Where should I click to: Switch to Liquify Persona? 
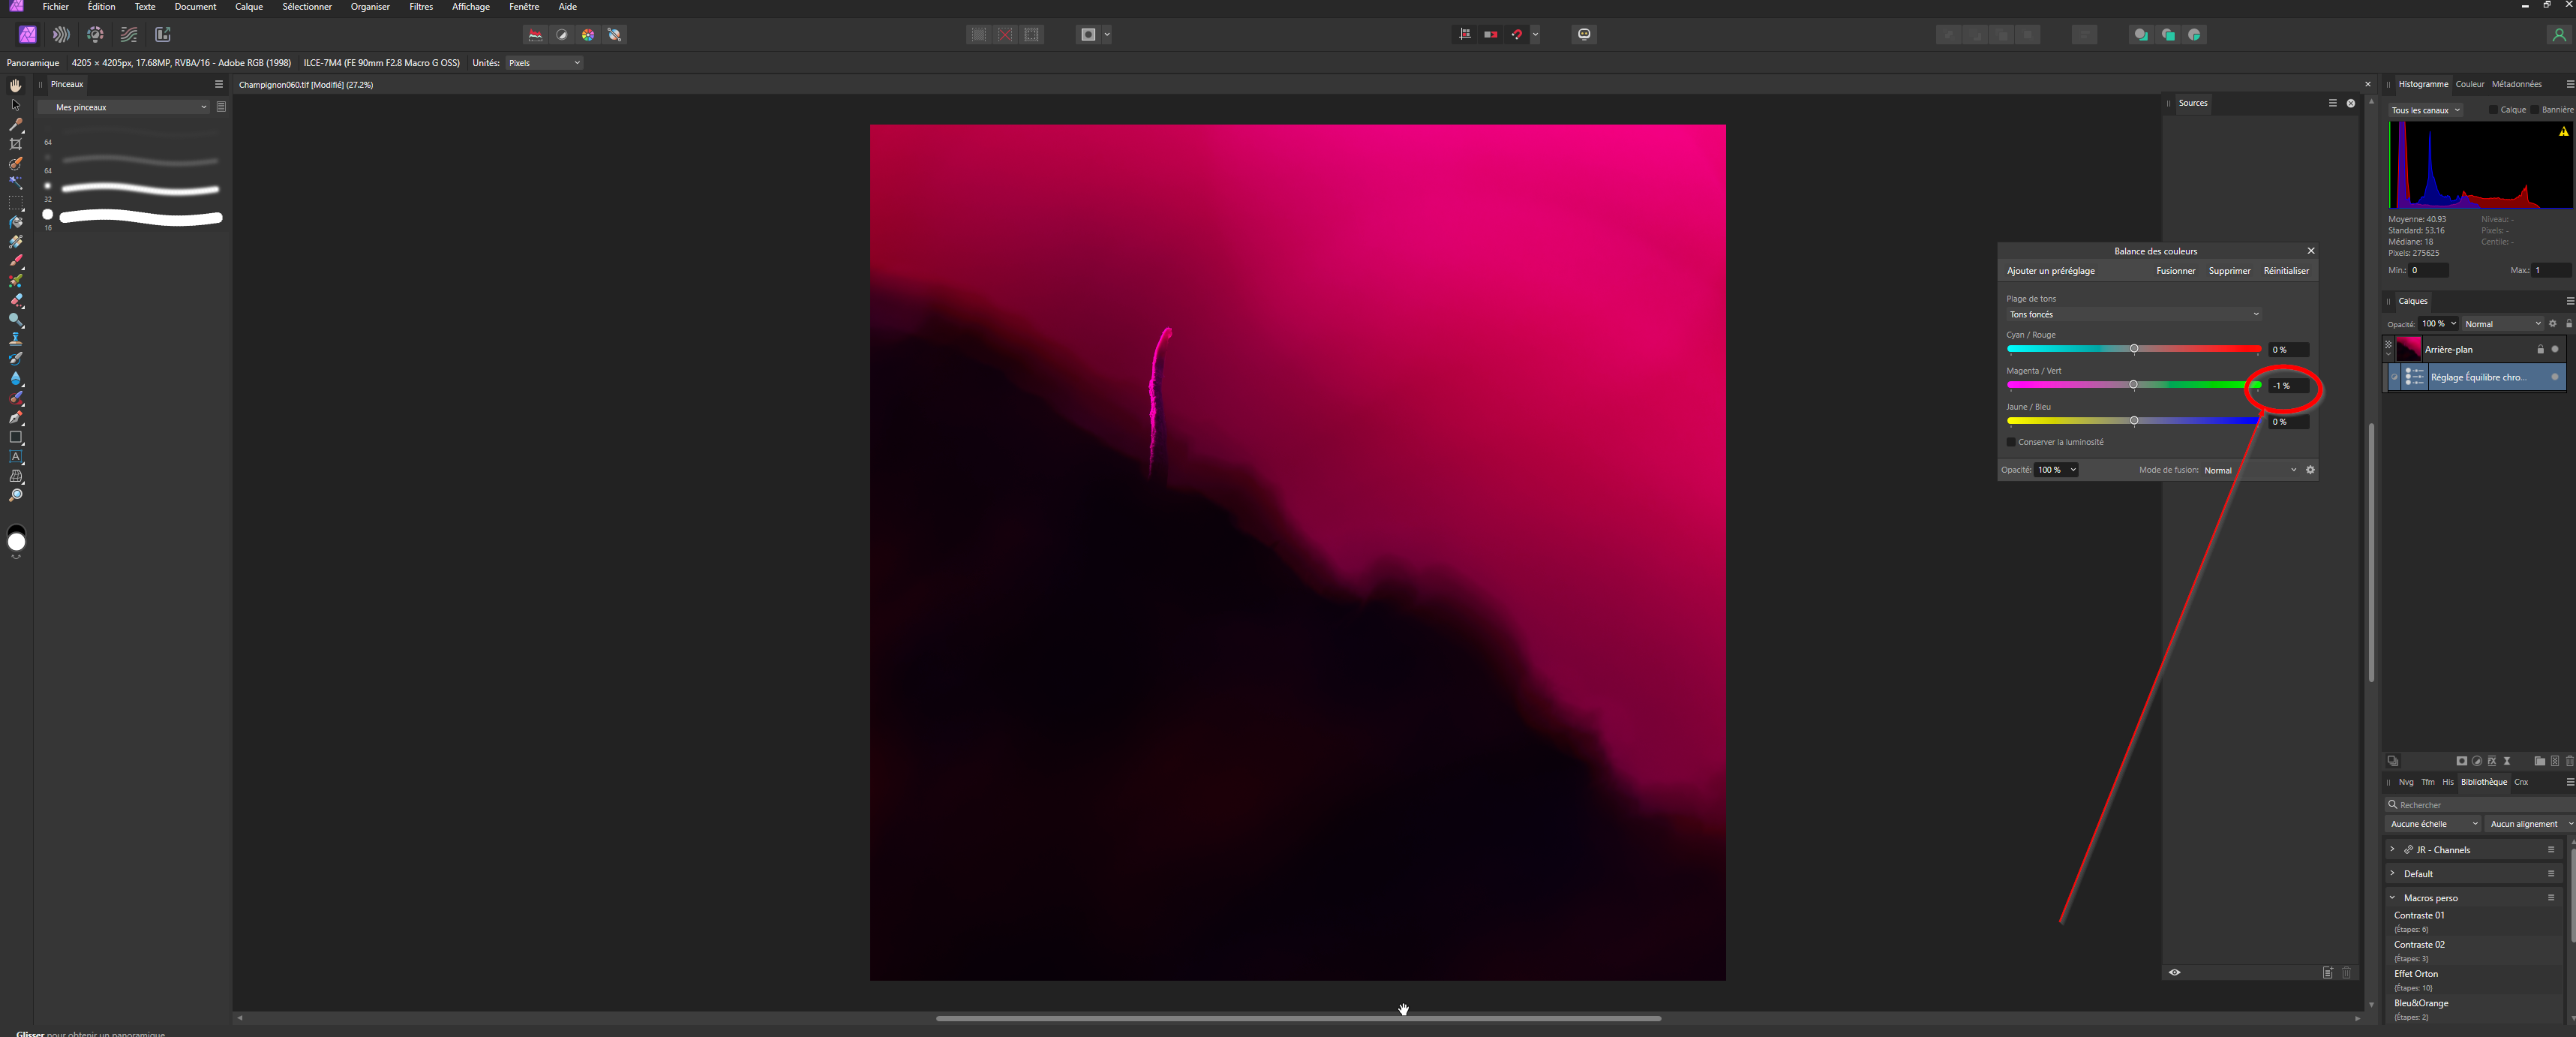(x=61, y=34)
